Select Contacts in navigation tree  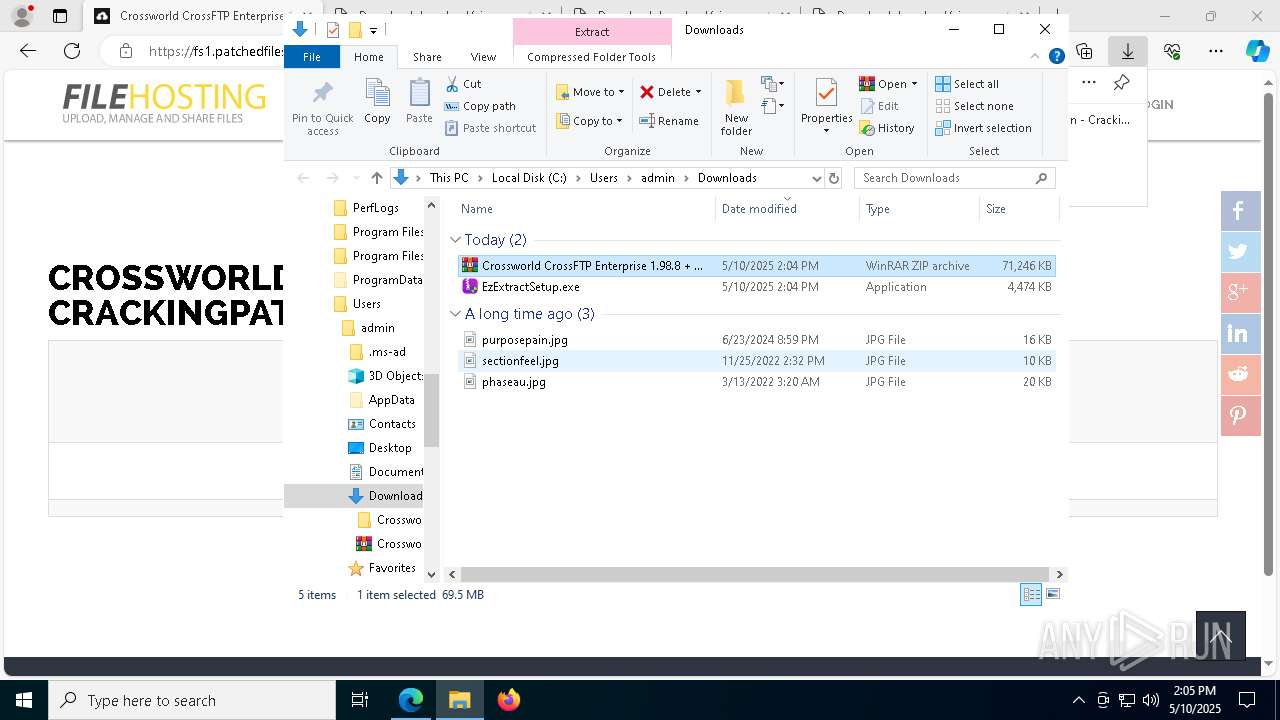point(392,424)
